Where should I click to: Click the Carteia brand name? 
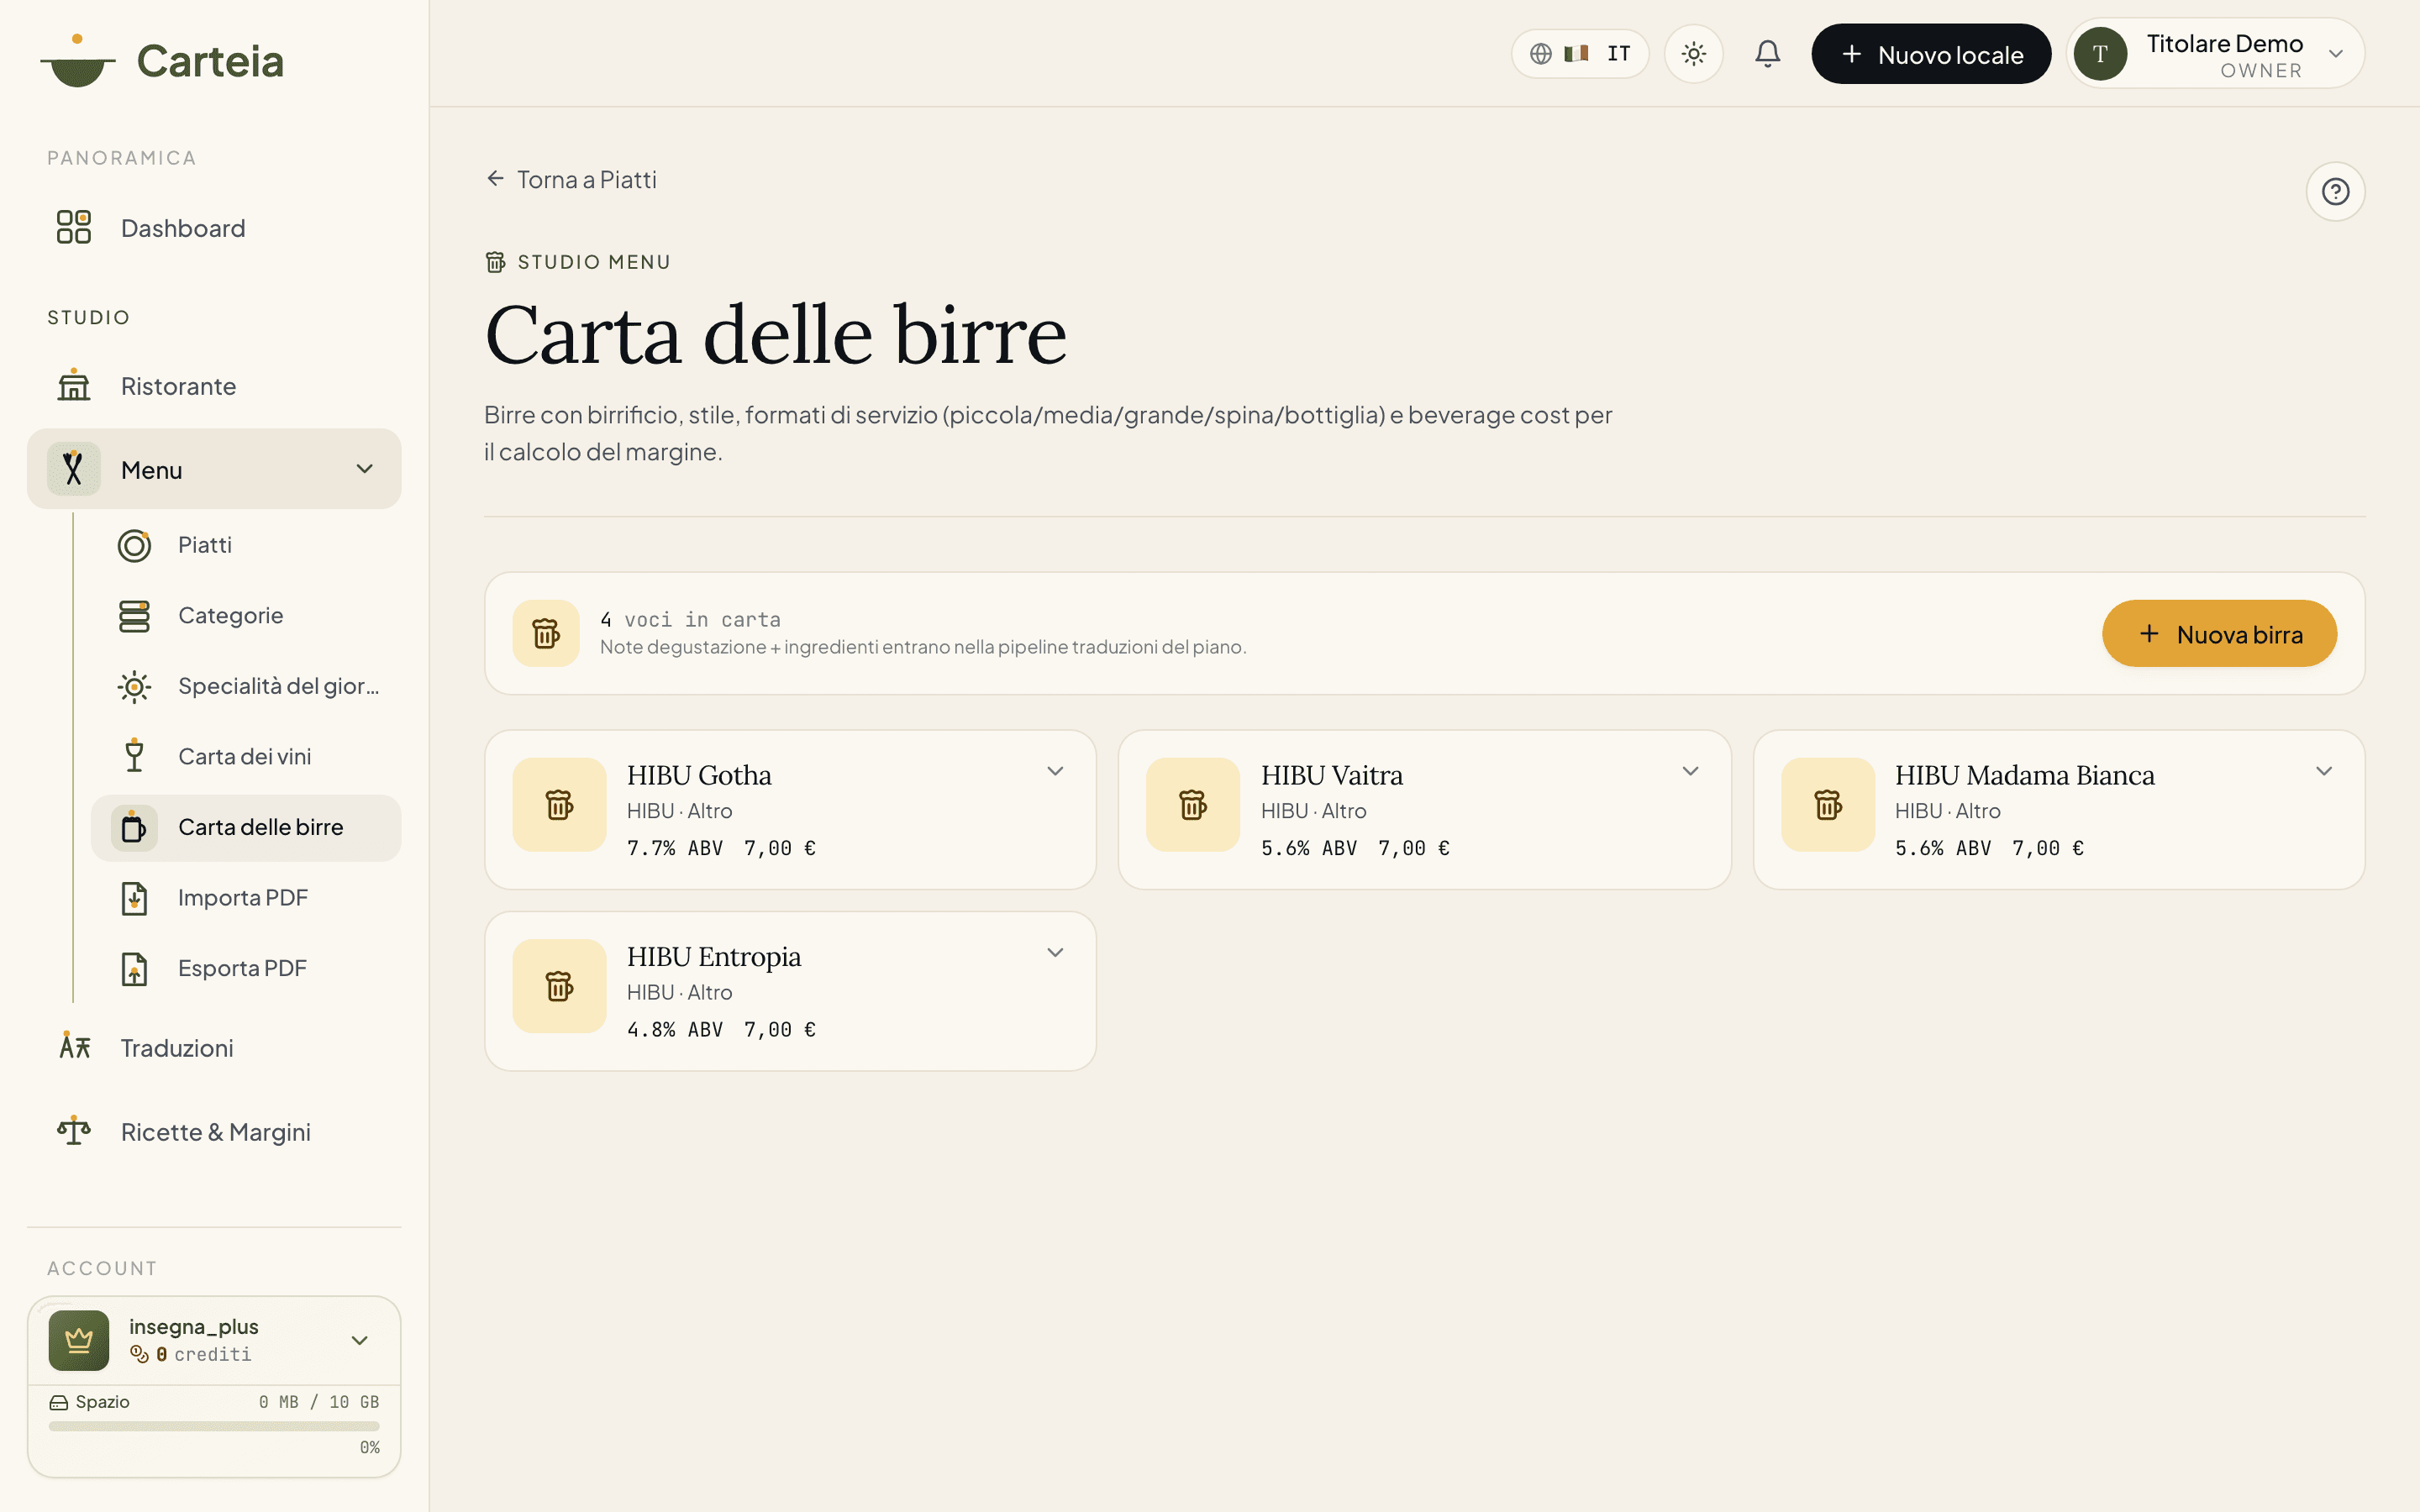210,61
